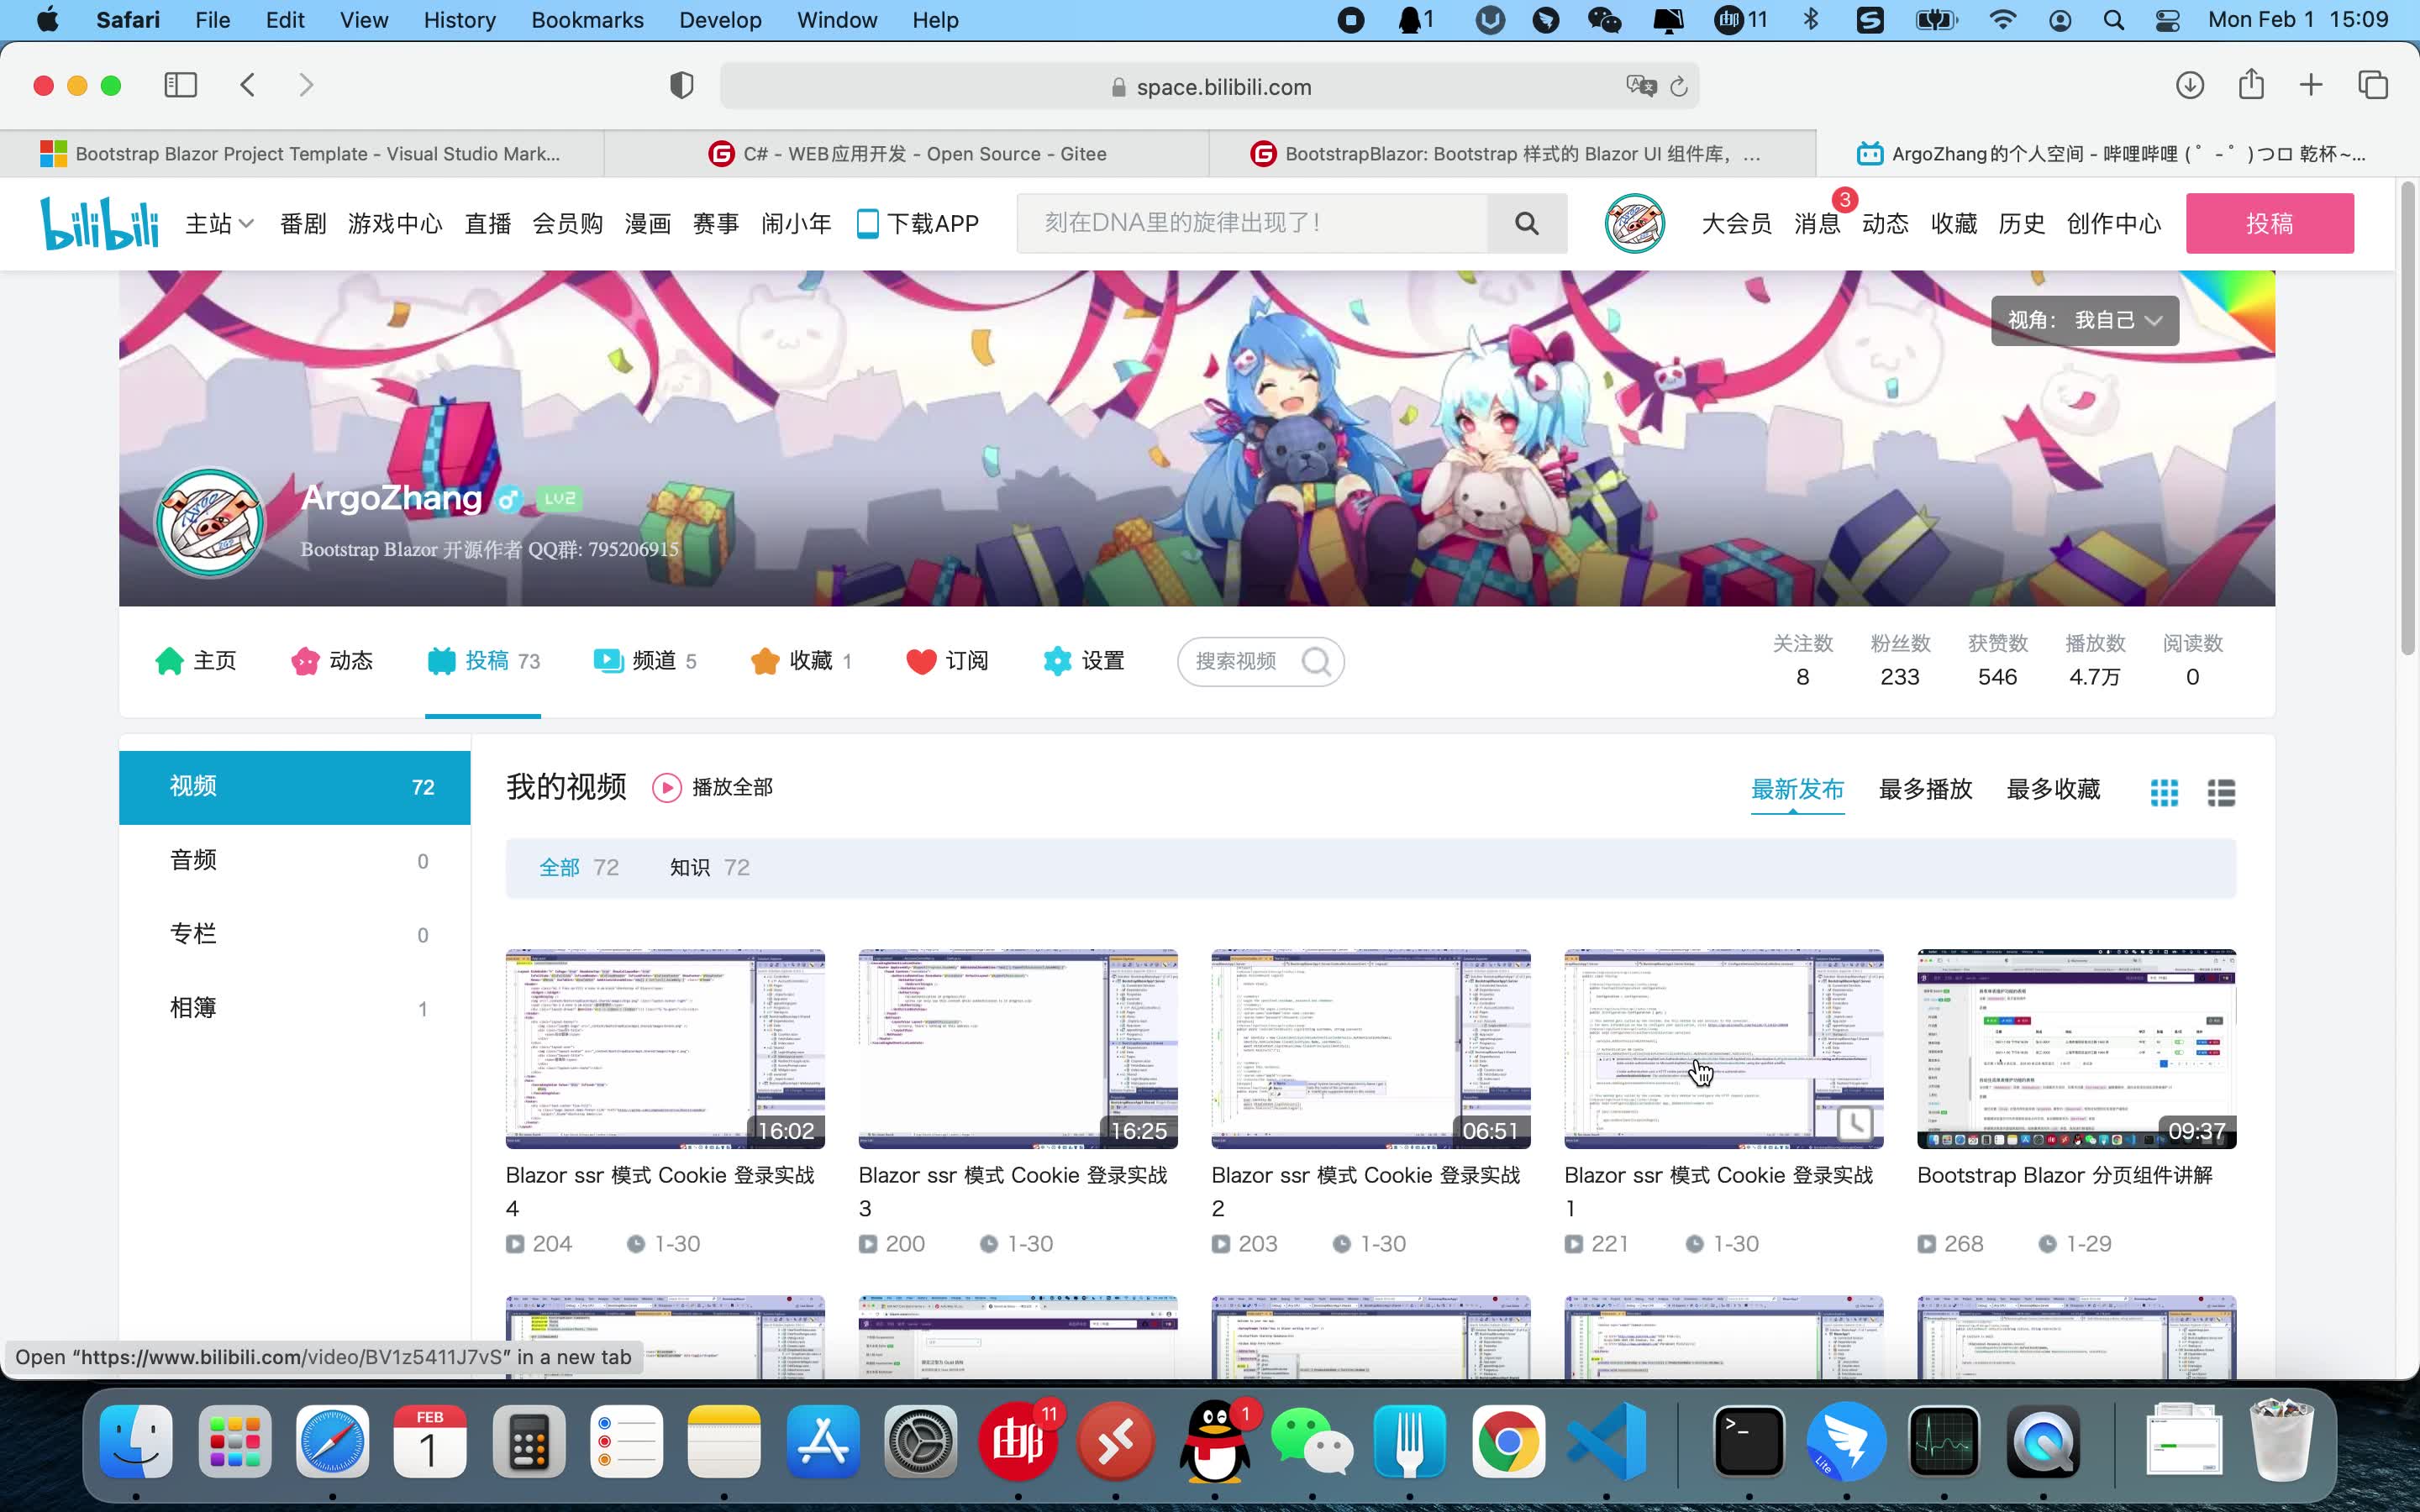Click the search icon in the top search bar

[x=1526, y=222]
